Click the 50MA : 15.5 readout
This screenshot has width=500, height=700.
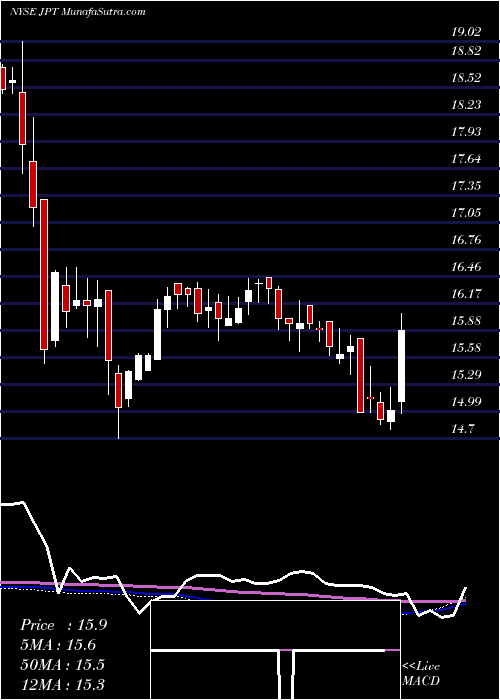click(62, 665)
